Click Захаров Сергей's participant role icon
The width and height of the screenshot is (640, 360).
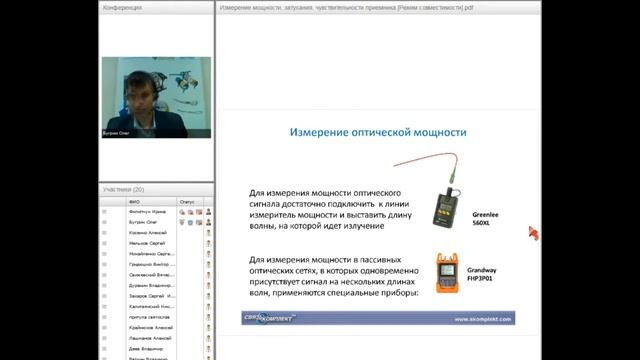pyautogui.click(x=209, y=296)
